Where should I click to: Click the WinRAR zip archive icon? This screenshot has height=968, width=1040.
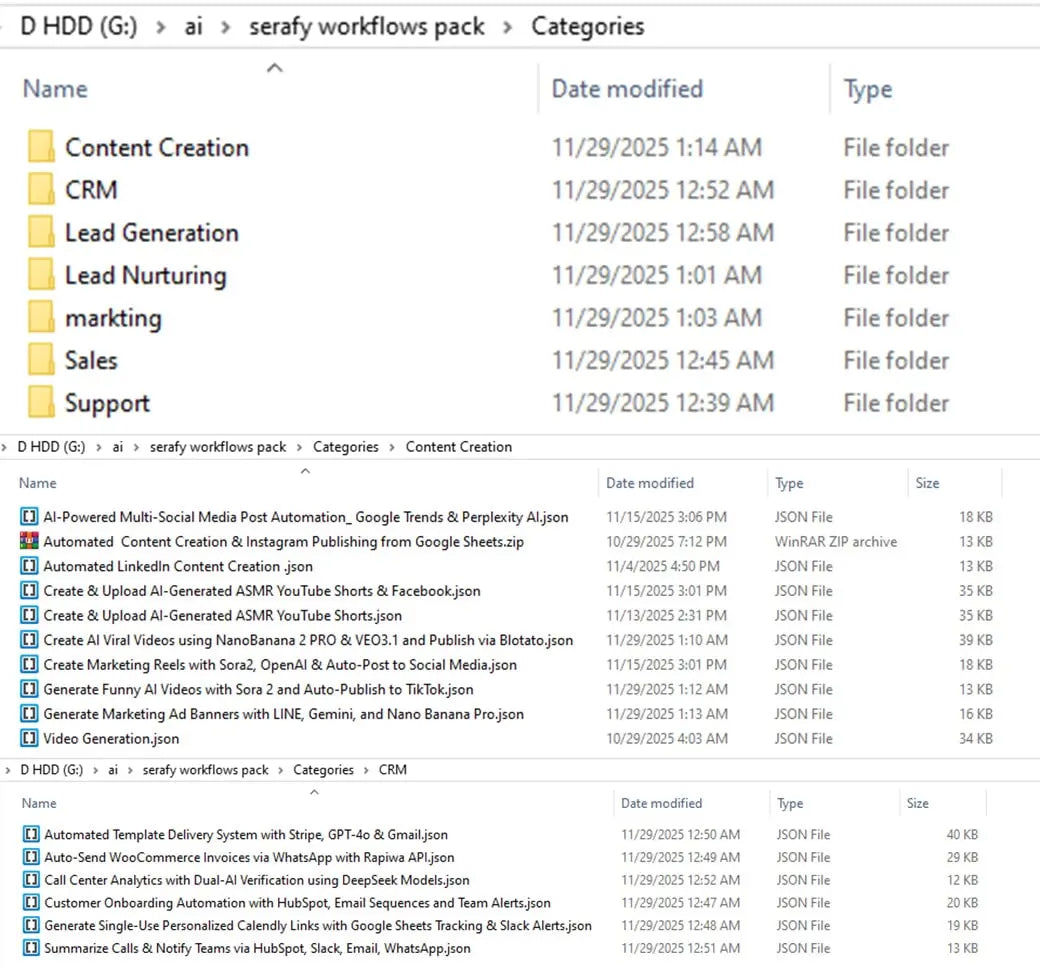pyautogui.click(x=29, y=542)
